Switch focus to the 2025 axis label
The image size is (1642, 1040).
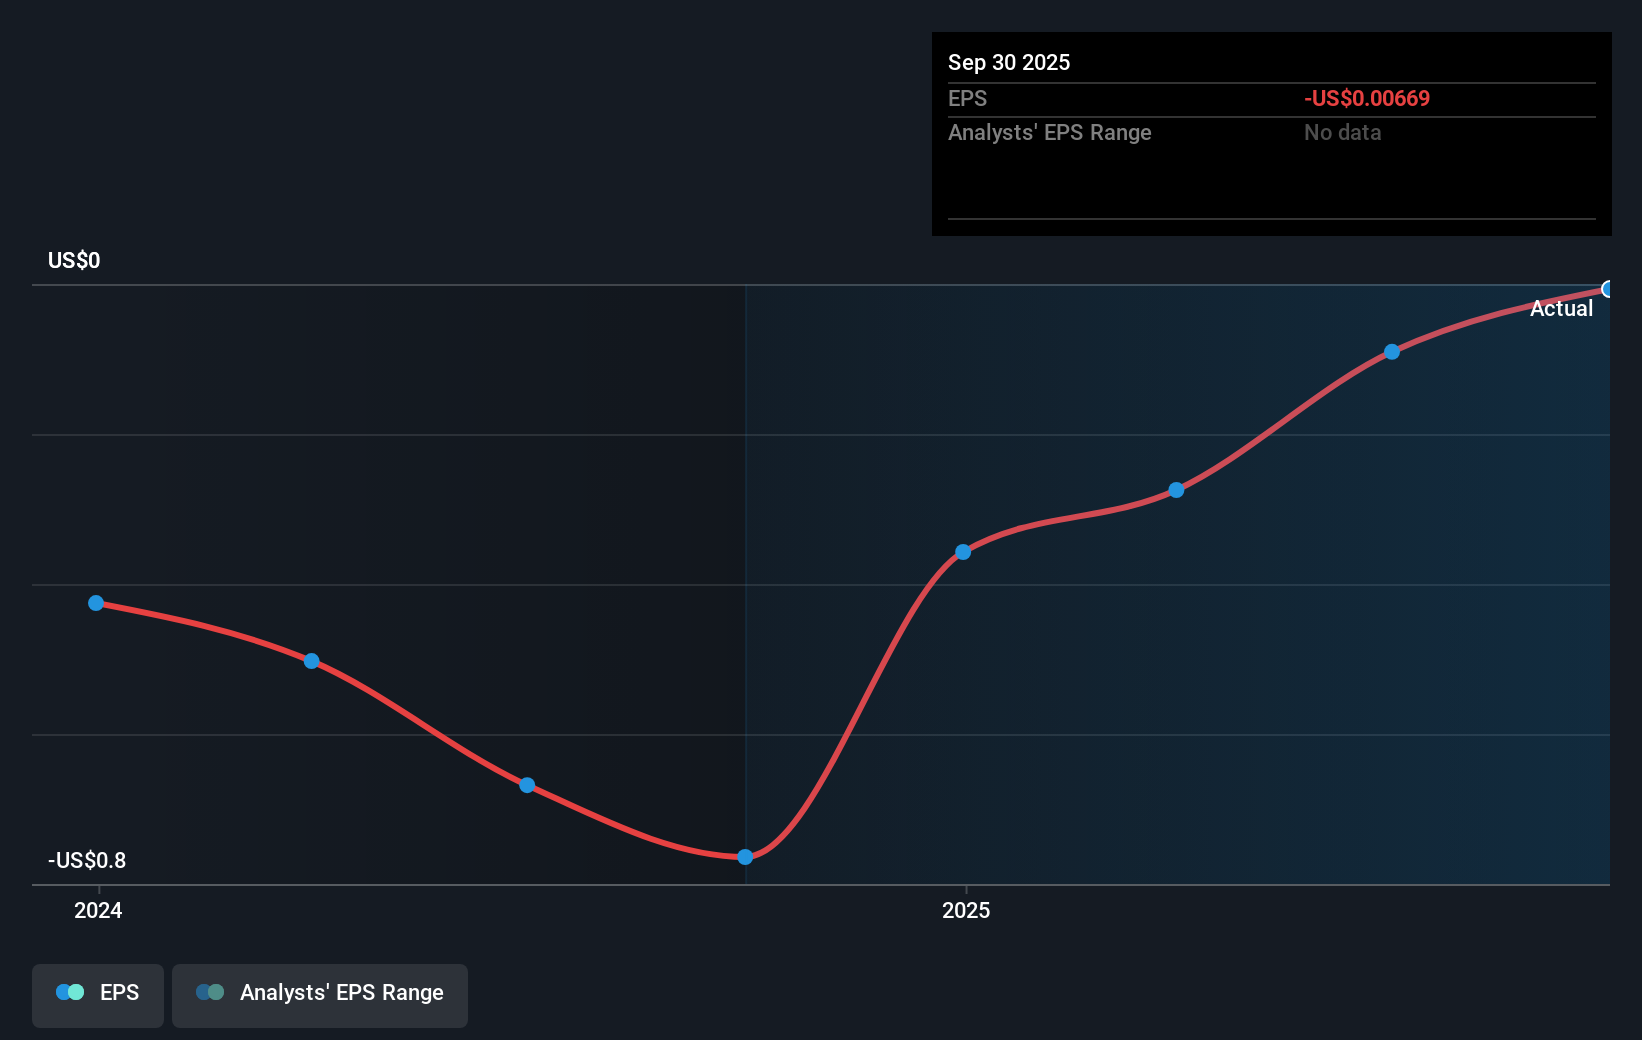click(965, 910)
